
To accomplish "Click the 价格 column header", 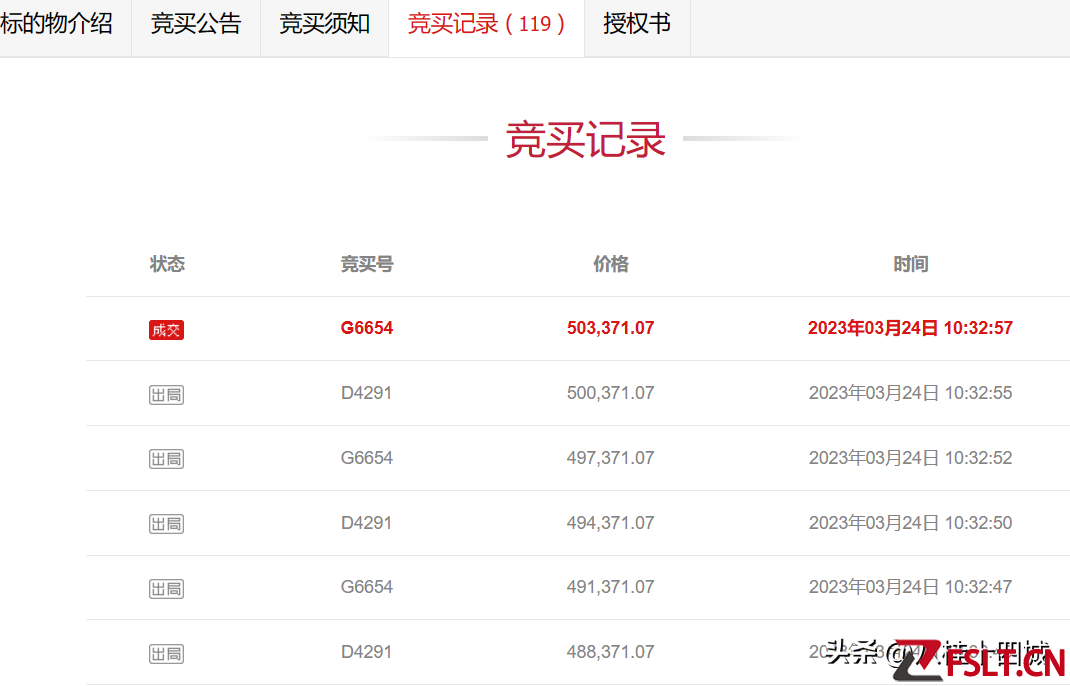I will click(x=610, y=264).
